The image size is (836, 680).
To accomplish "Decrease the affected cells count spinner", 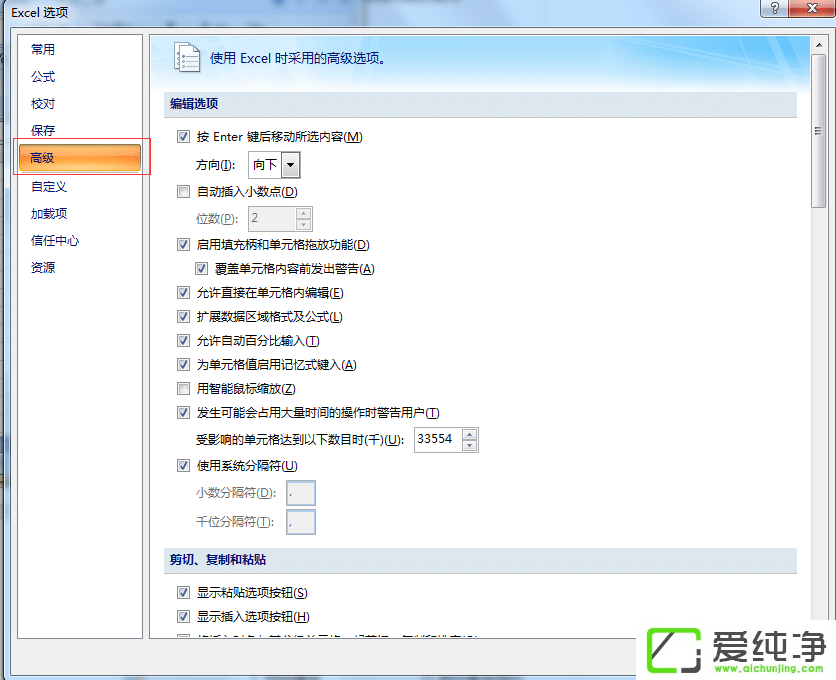I will [469, 445].
